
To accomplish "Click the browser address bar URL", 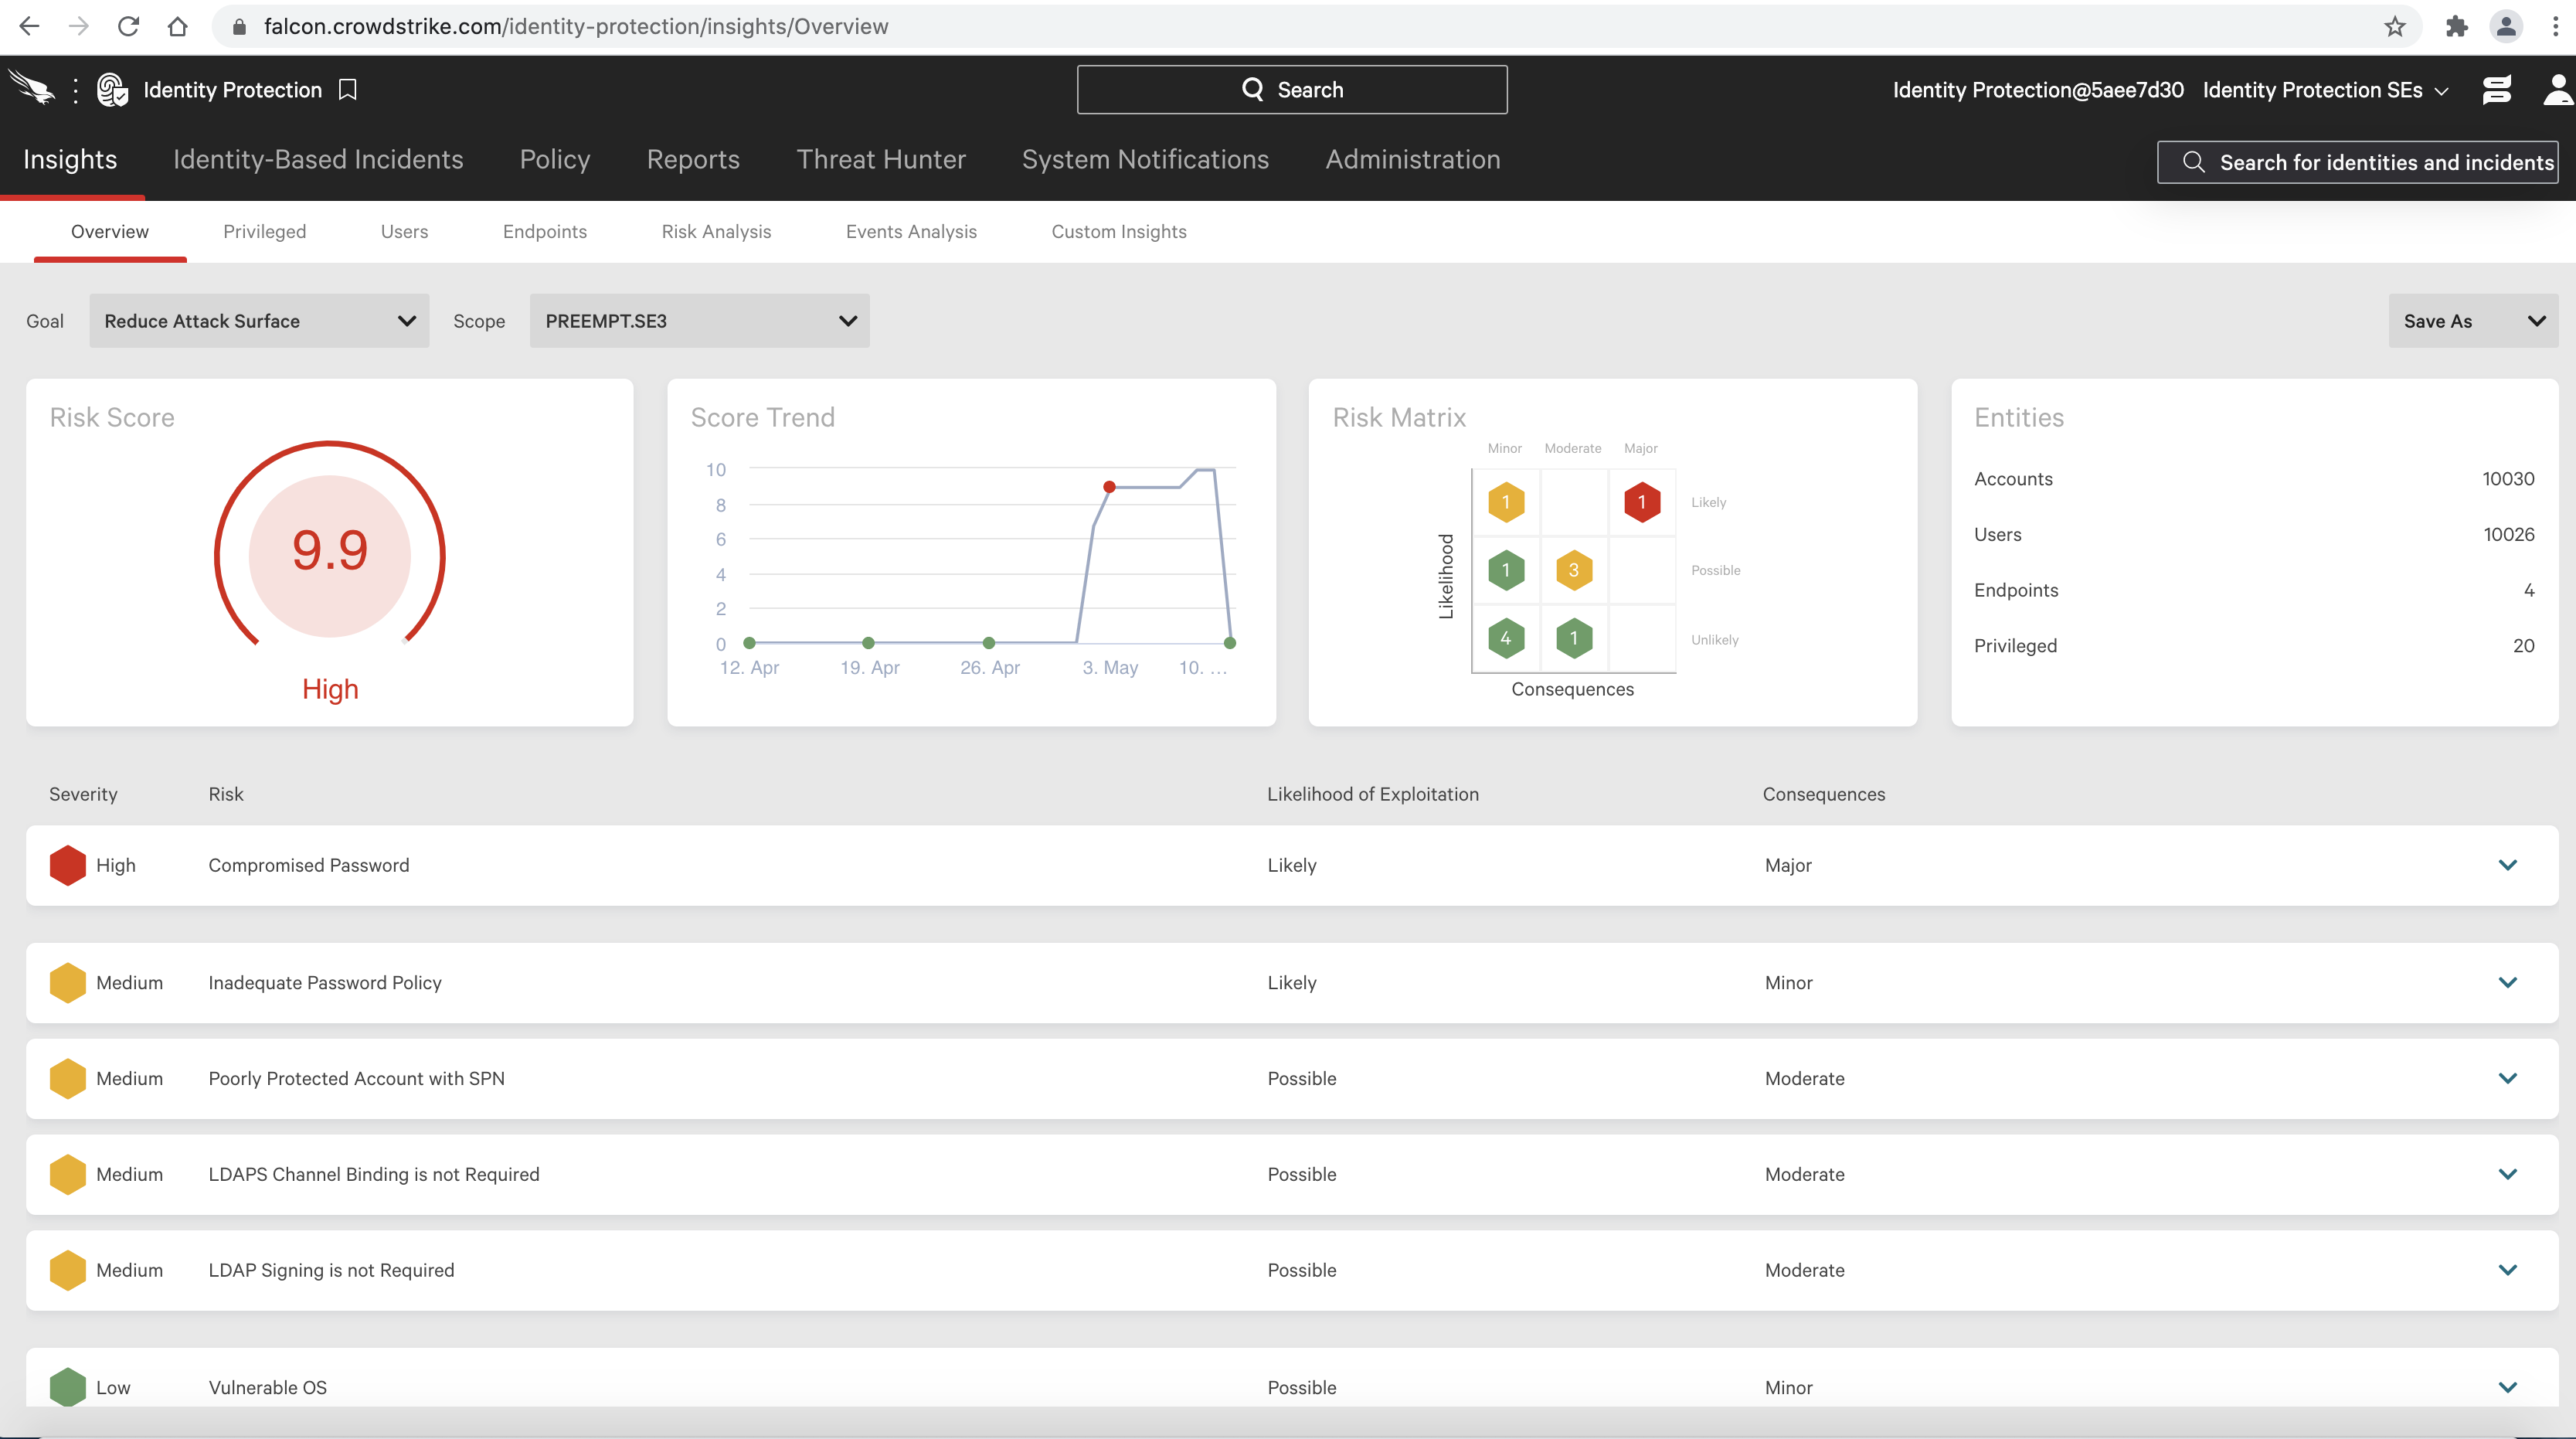I will click(x=576, y=26).
